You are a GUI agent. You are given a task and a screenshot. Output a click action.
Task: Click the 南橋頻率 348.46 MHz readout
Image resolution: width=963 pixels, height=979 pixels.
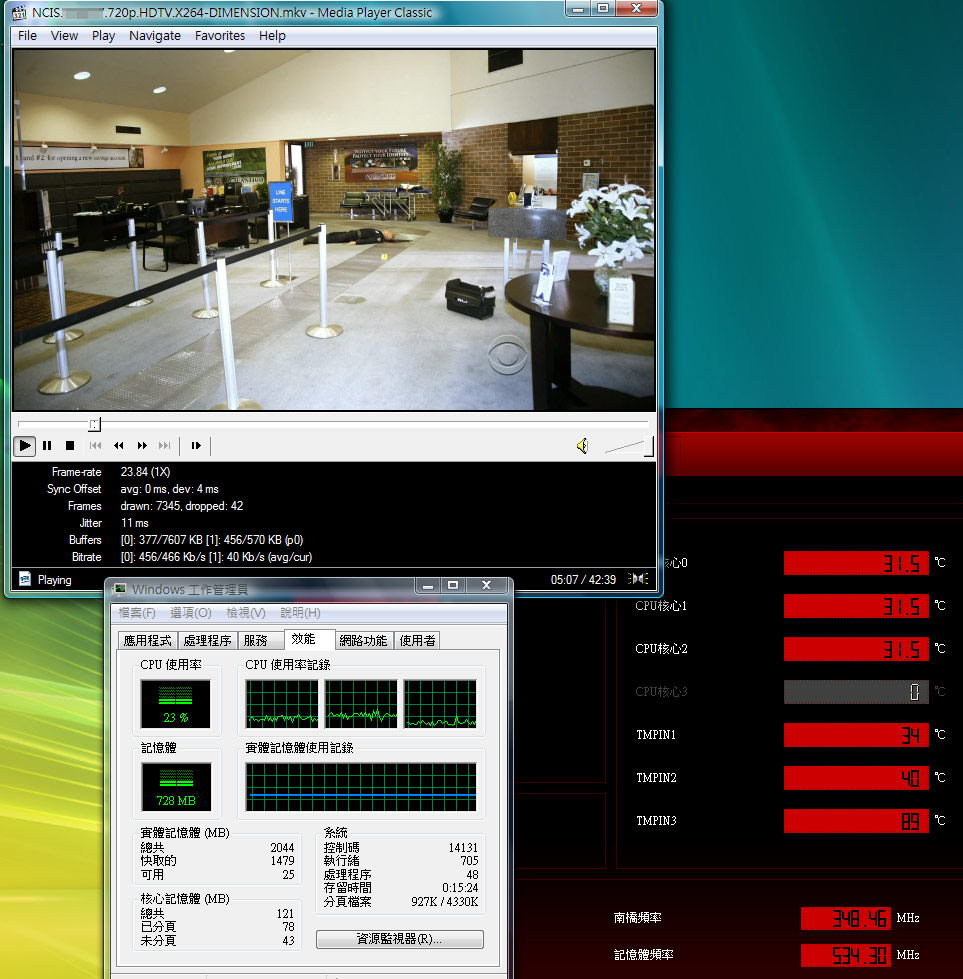click(845, 918)
